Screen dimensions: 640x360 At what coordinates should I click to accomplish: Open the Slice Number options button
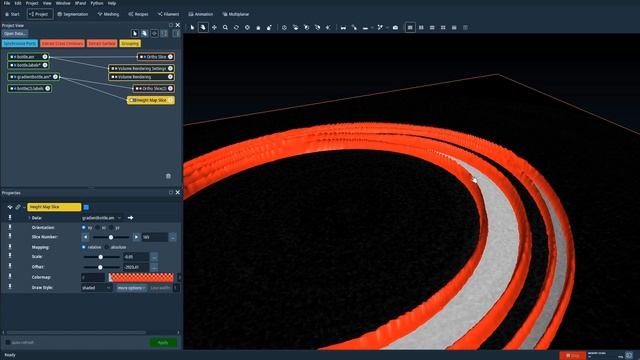coord(173,237)
